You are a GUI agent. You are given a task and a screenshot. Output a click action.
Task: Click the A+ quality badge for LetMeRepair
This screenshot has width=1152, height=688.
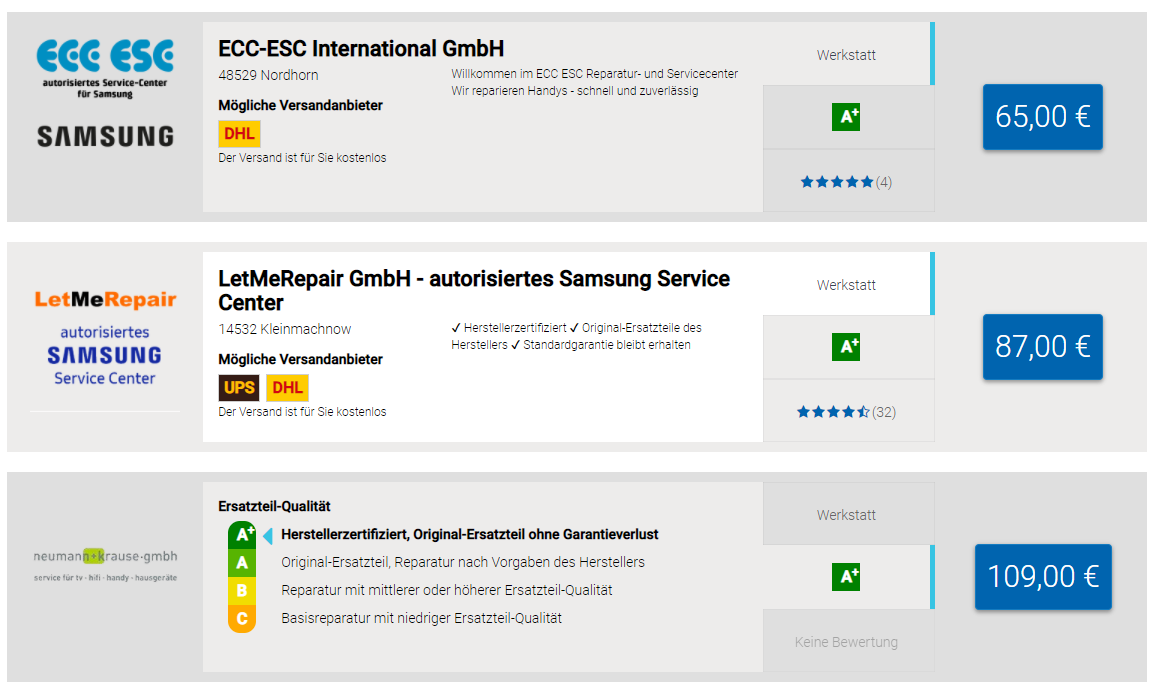[x=846, y=347]
